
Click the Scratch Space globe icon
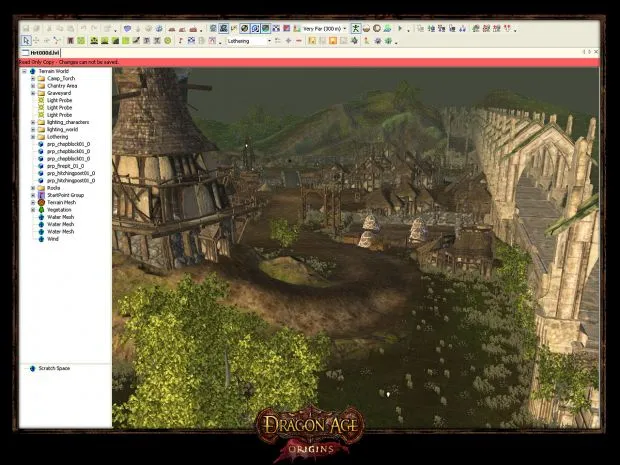tap(33, 369)
